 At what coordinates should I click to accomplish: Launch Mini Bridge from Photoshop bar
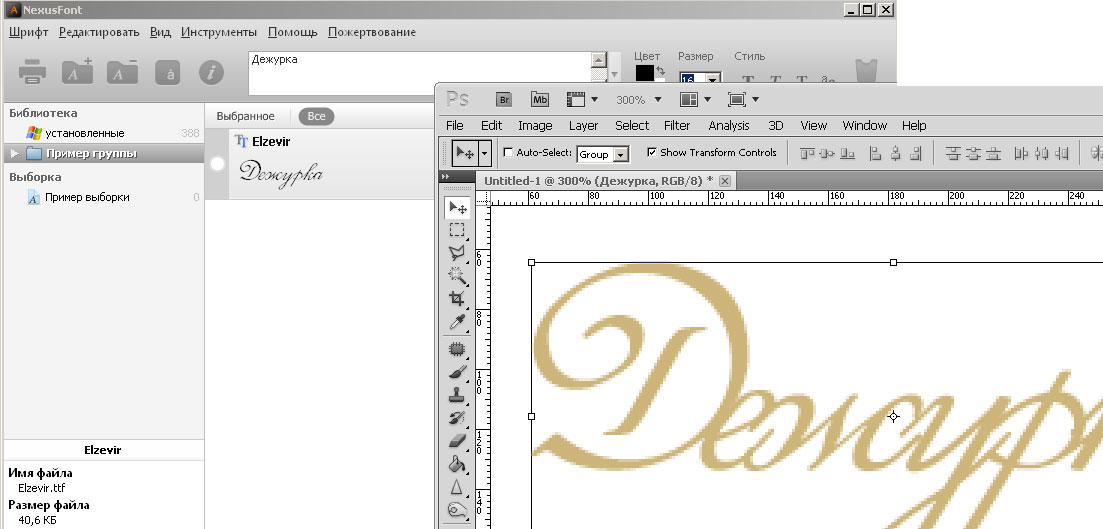[539, 99]
